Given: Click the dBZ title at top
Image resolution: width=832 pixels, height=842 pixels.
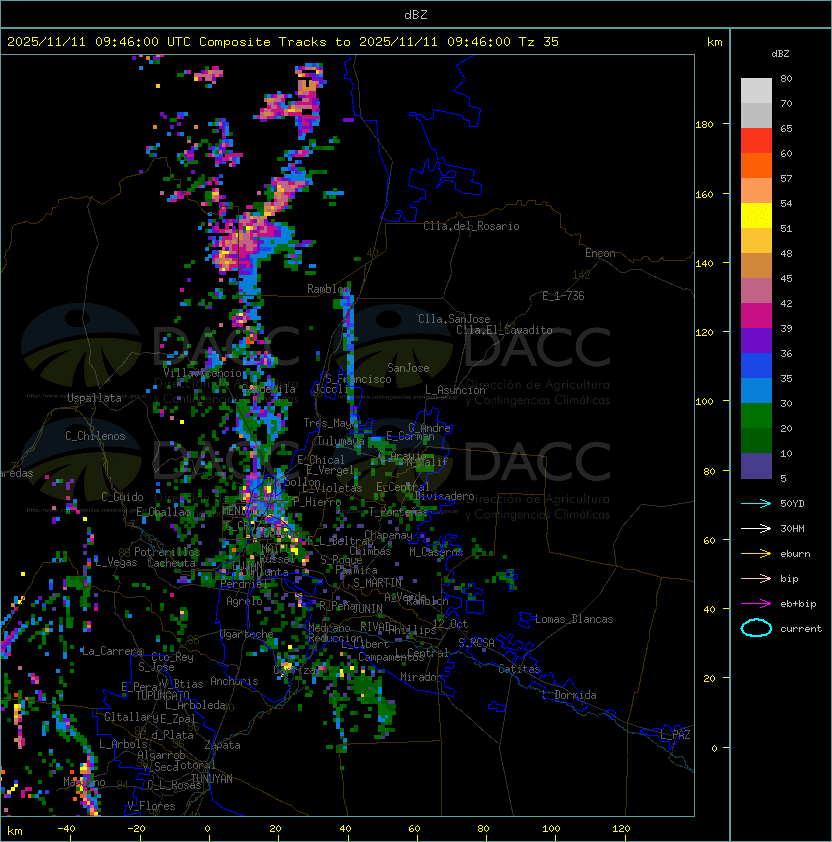Looking at the screenshot, I should click(416, 14).
